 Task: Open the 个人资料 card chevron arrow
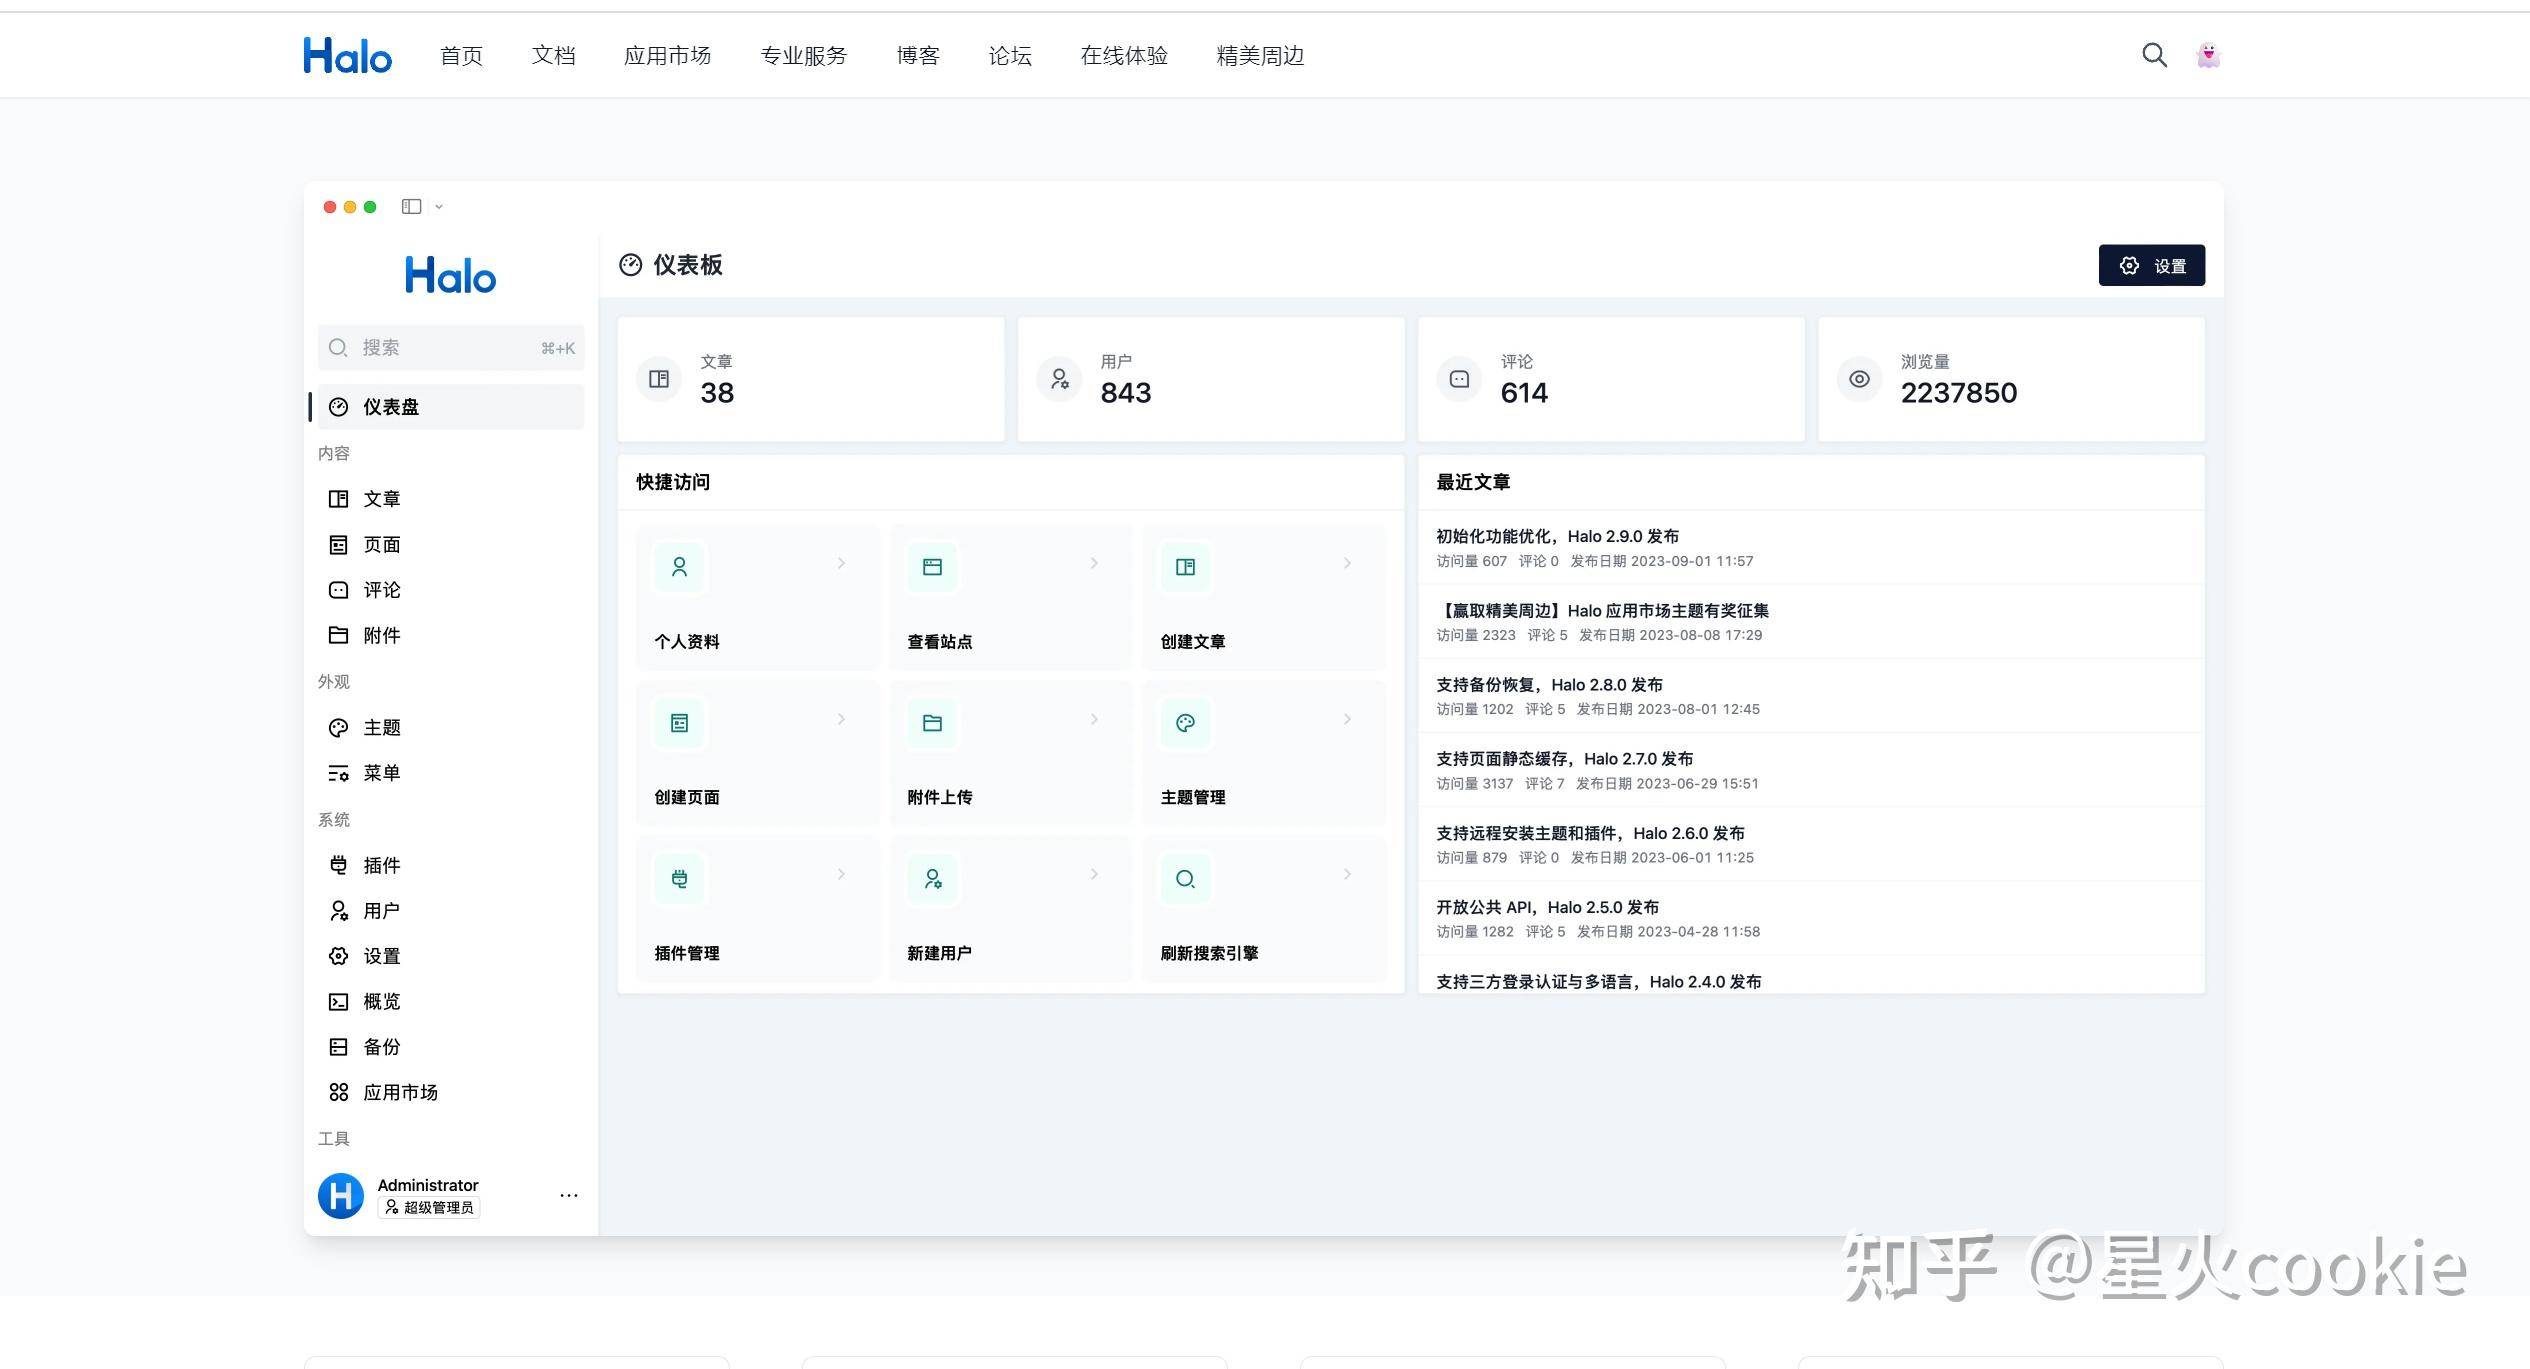pyautogui.click(x=841, y=563)
